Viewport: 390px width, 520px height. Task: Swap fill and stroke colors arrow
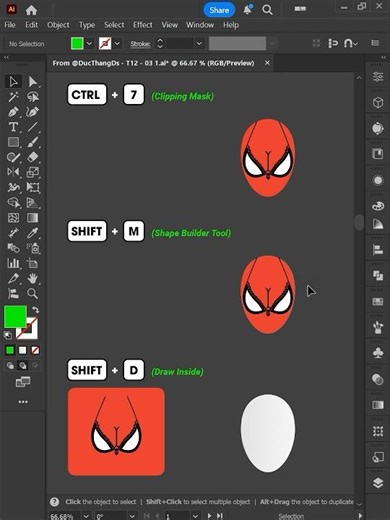35,309
